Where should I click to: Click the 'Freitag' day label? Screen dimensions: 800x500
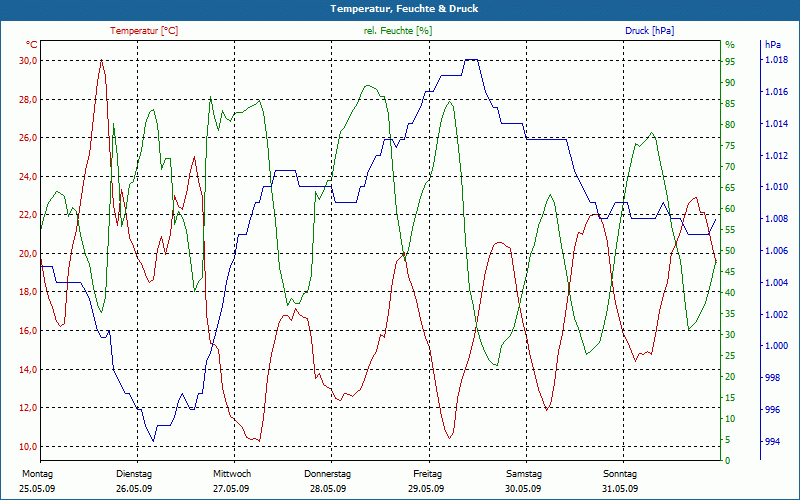tap(428, 474)
